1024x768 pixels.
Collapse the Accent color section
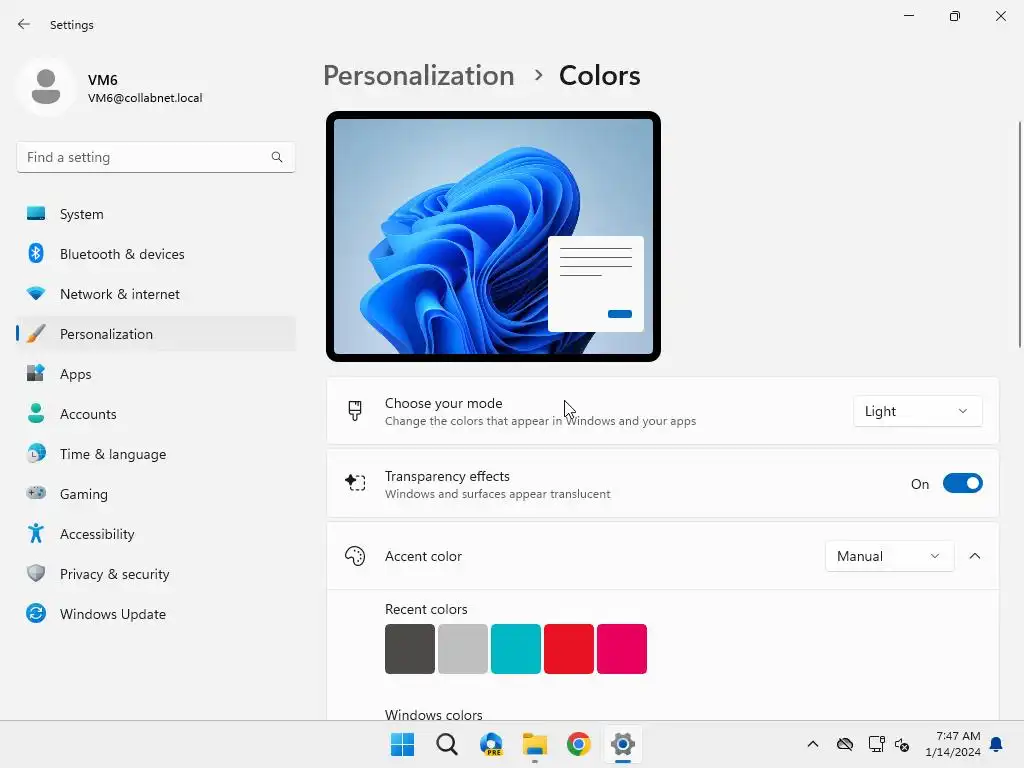(x=975, y=556)
